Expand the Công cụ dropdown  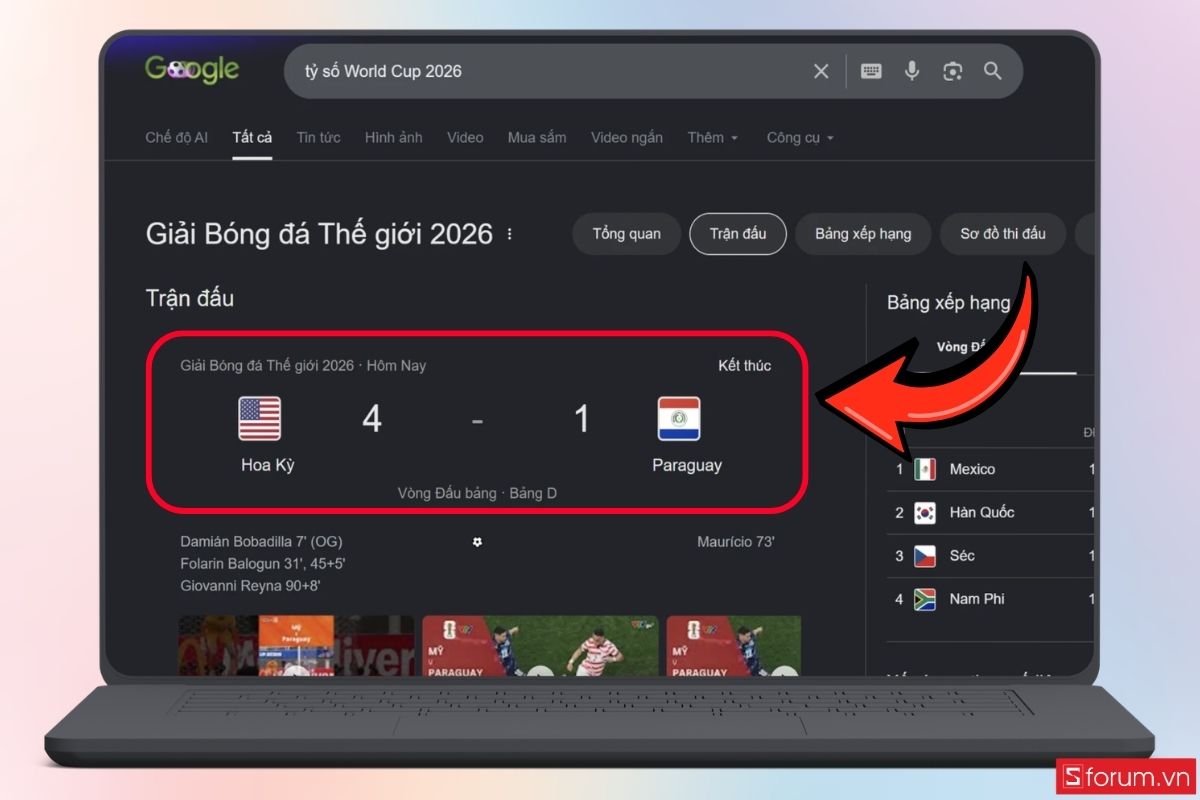[x=800, y=138]
